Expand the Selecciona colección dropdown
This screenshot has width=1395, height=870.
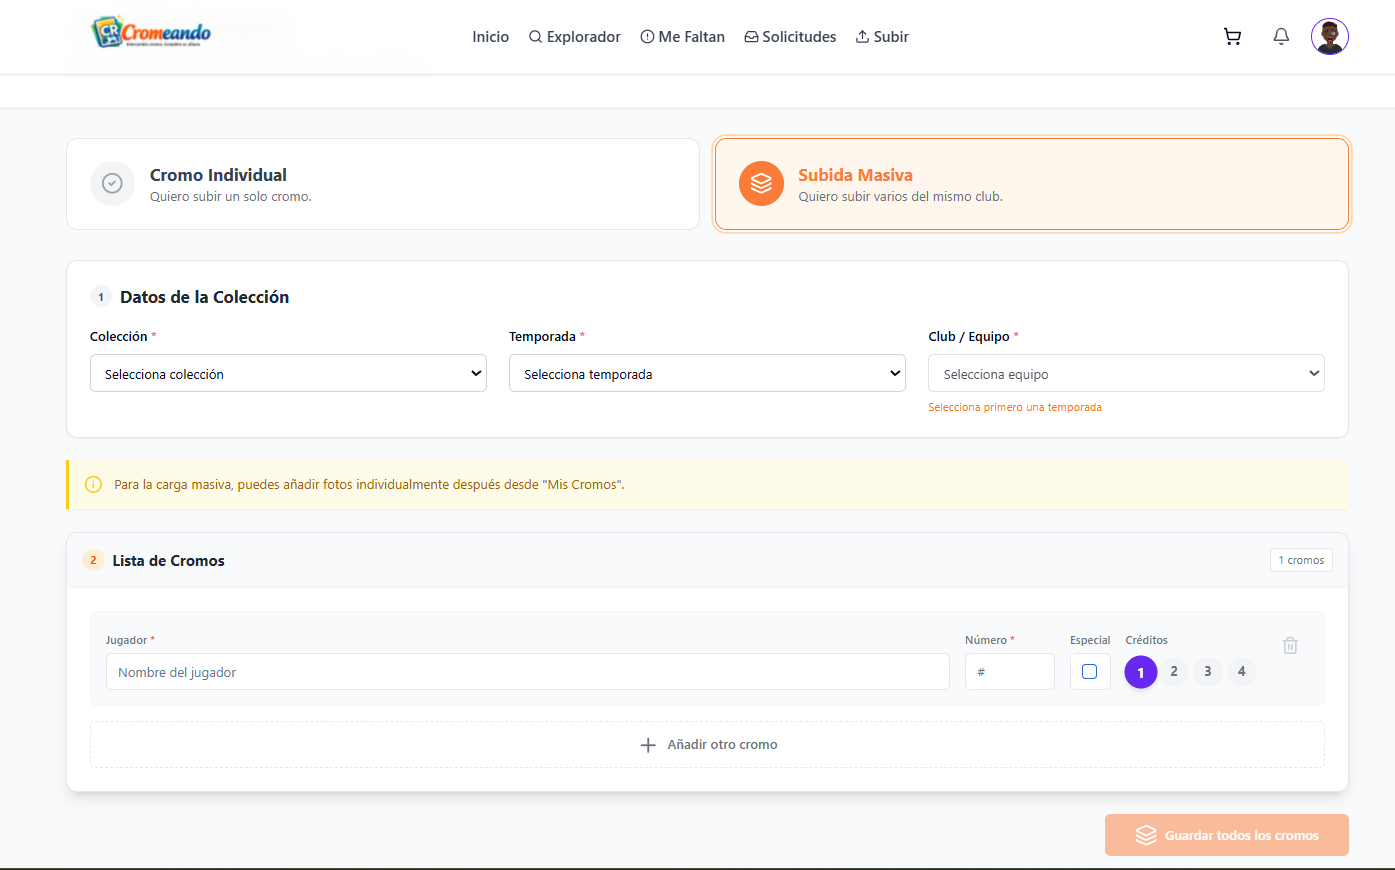pos(288,374)
